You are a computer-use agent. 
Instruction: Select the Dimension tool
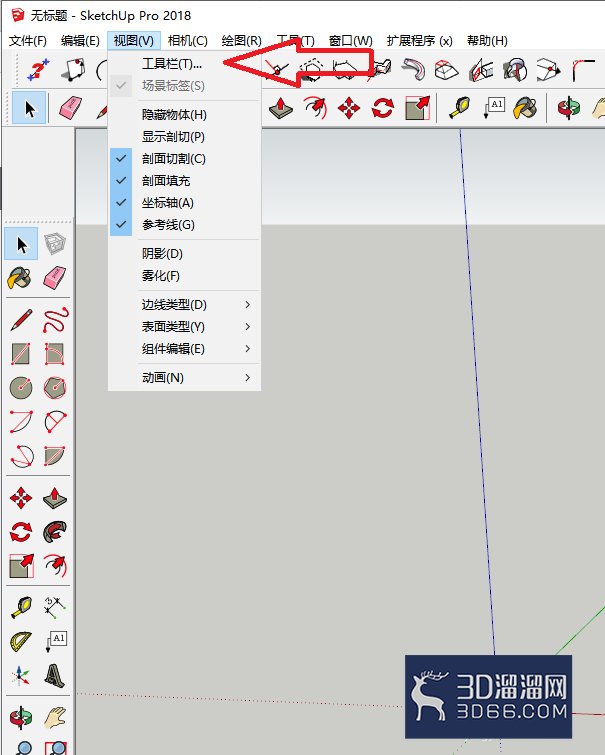54,608
